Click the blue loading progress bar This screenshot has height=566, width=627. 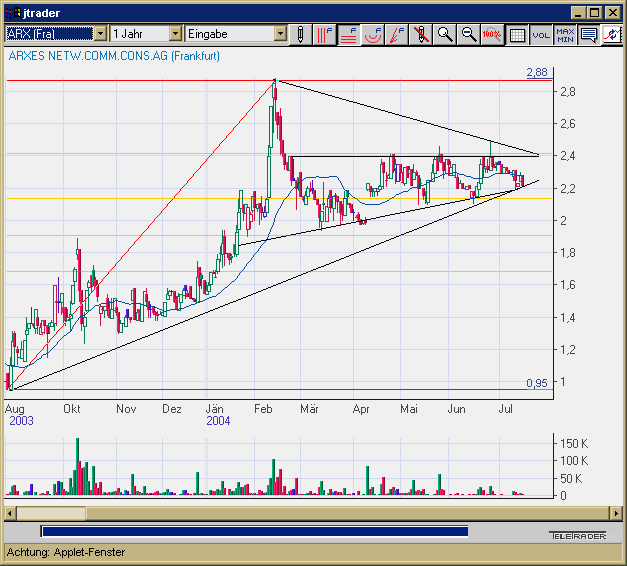255,531
